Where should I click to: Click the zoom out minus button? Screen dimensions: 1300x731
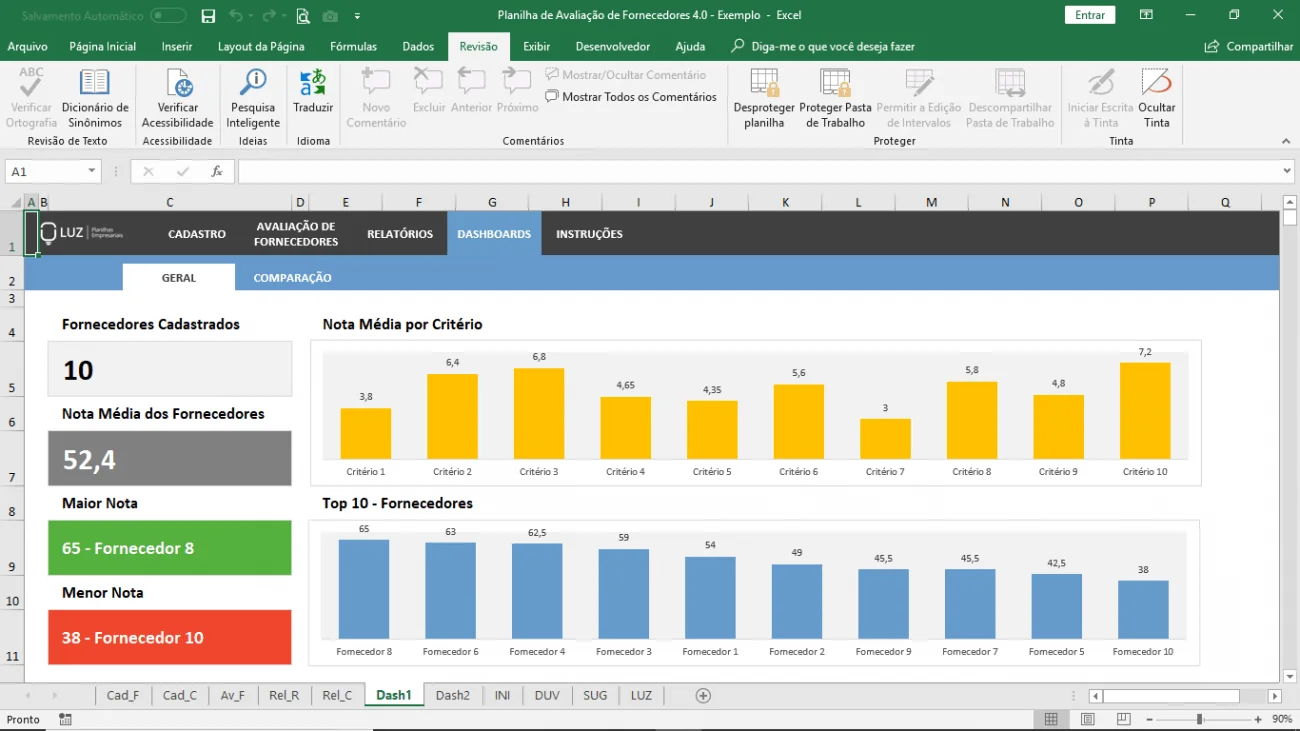pyautogui.click(x=1149, y=719)
